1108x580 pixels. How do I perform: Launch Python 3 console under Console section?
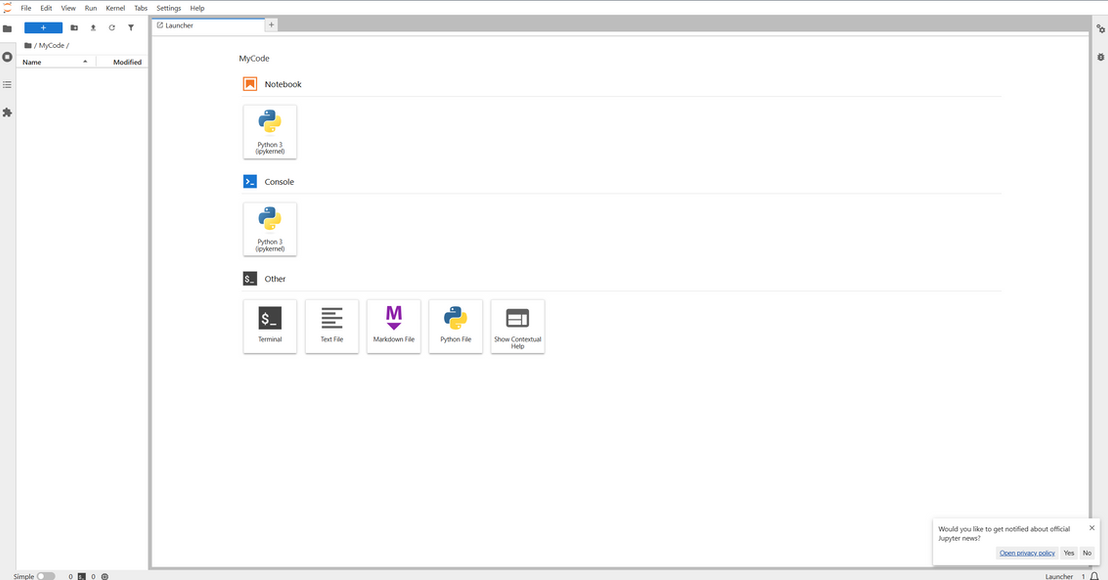point(270,229)
